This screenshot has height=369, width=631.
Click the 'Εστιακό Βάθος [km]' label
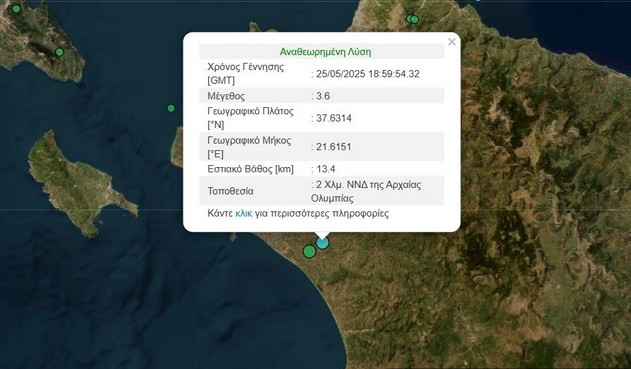pyautogui.click(x=250, y=169)
